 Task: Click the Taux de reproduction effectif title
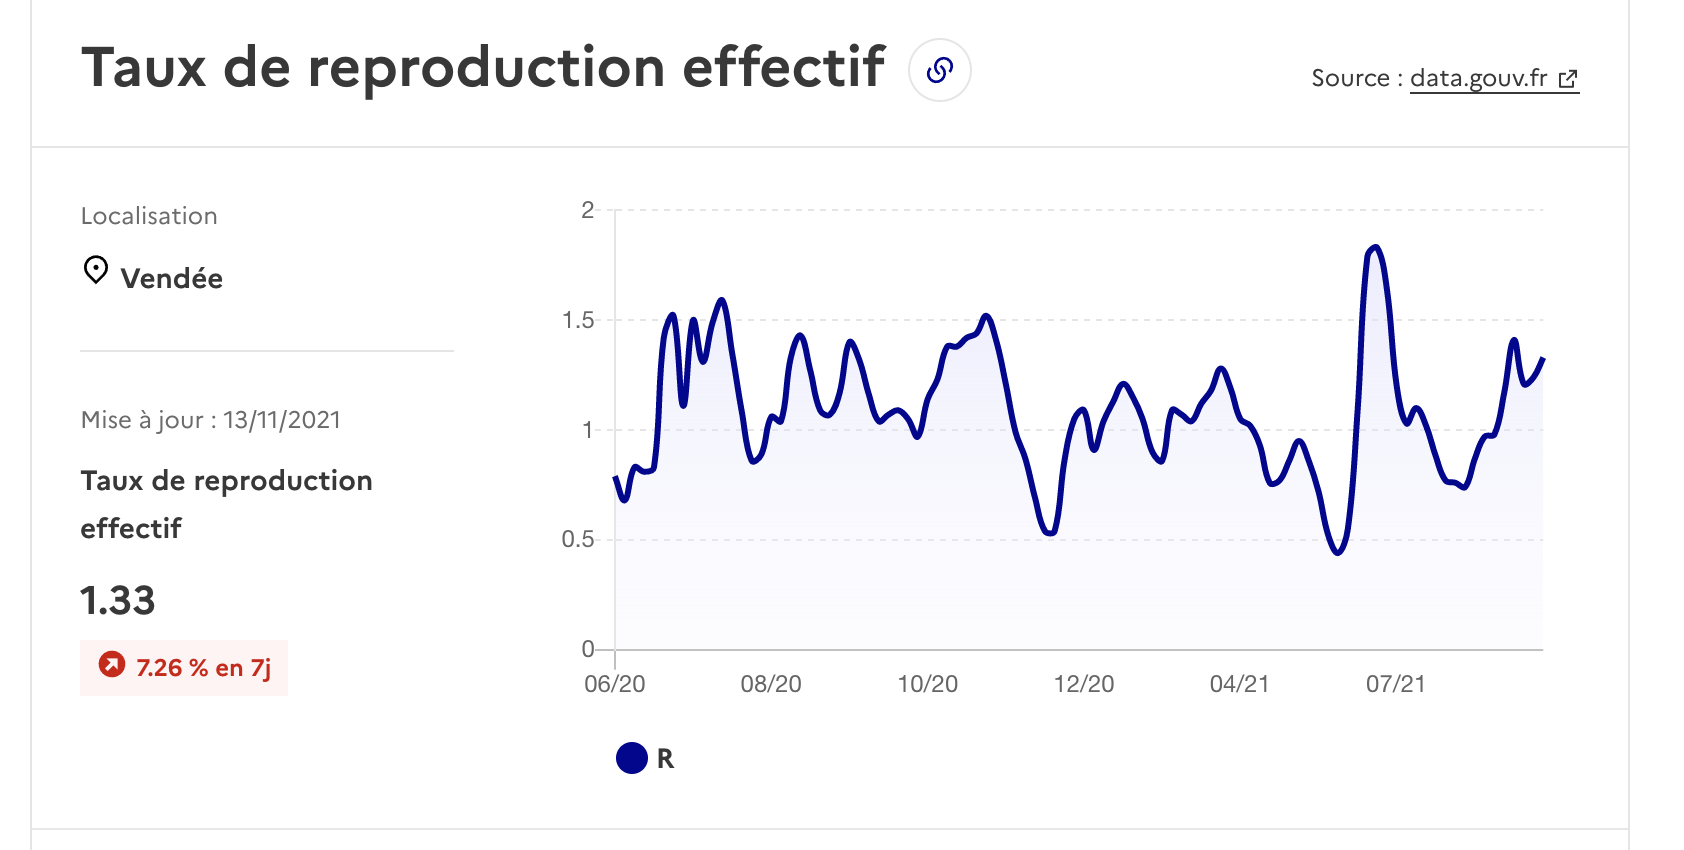(x=484, y=68)
